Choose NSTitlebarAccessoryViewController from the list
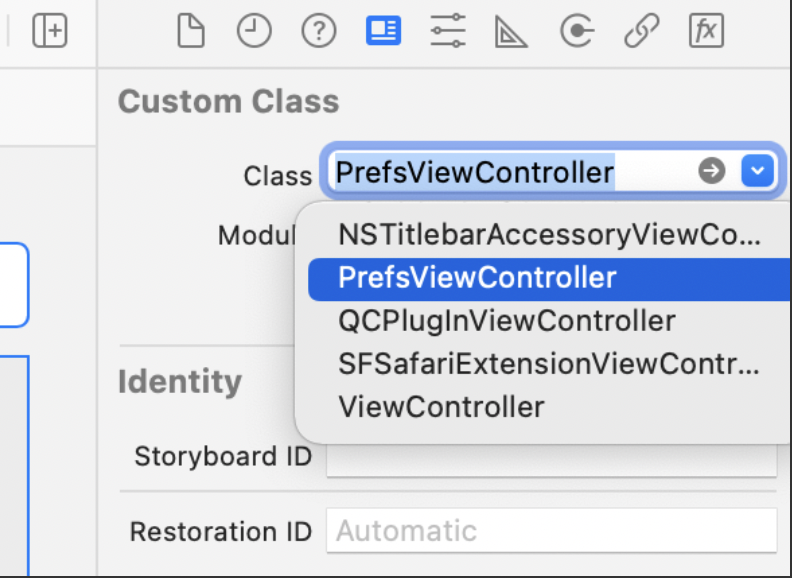Screen dimensions: 792x578 pos(549,234)
